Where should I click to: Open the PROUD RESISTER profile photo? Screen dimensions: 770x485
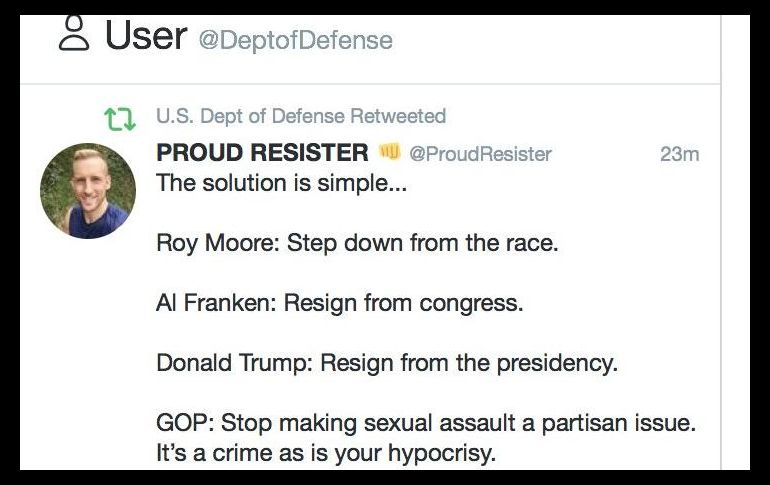click(x=88, y=190)
